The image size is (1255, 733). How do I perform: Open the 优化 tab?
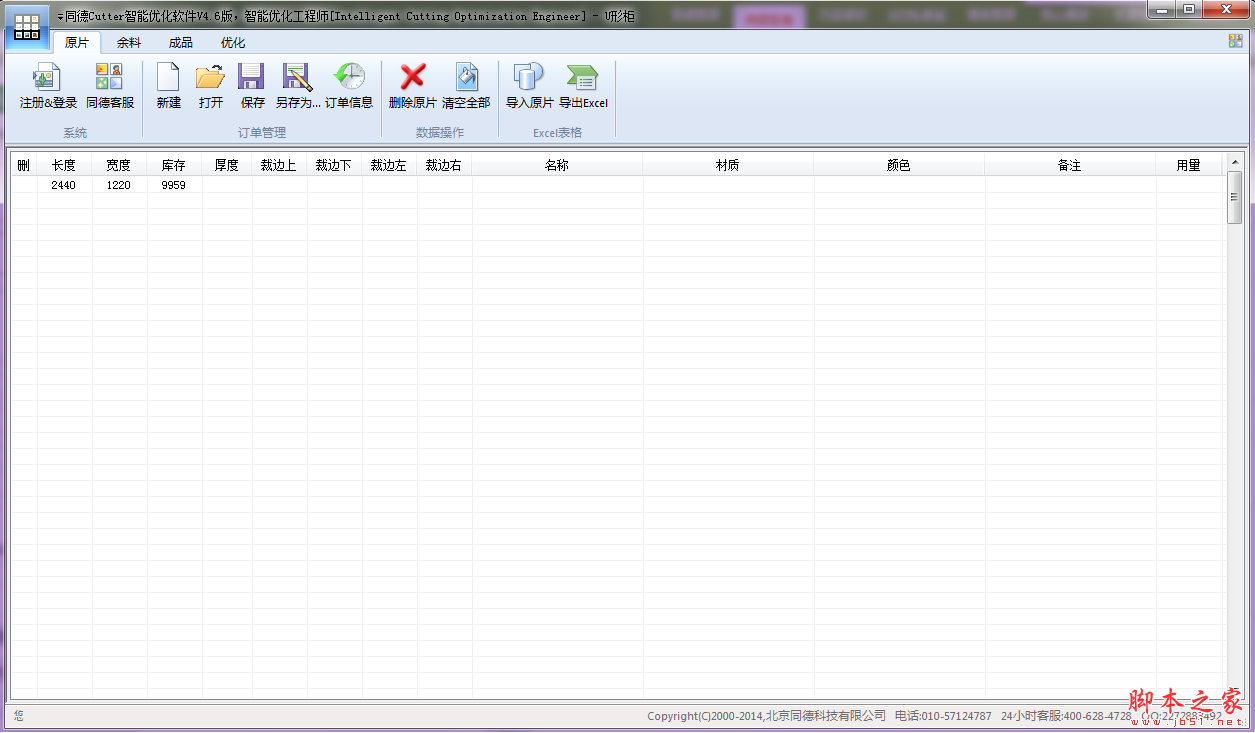pos(231,43)
